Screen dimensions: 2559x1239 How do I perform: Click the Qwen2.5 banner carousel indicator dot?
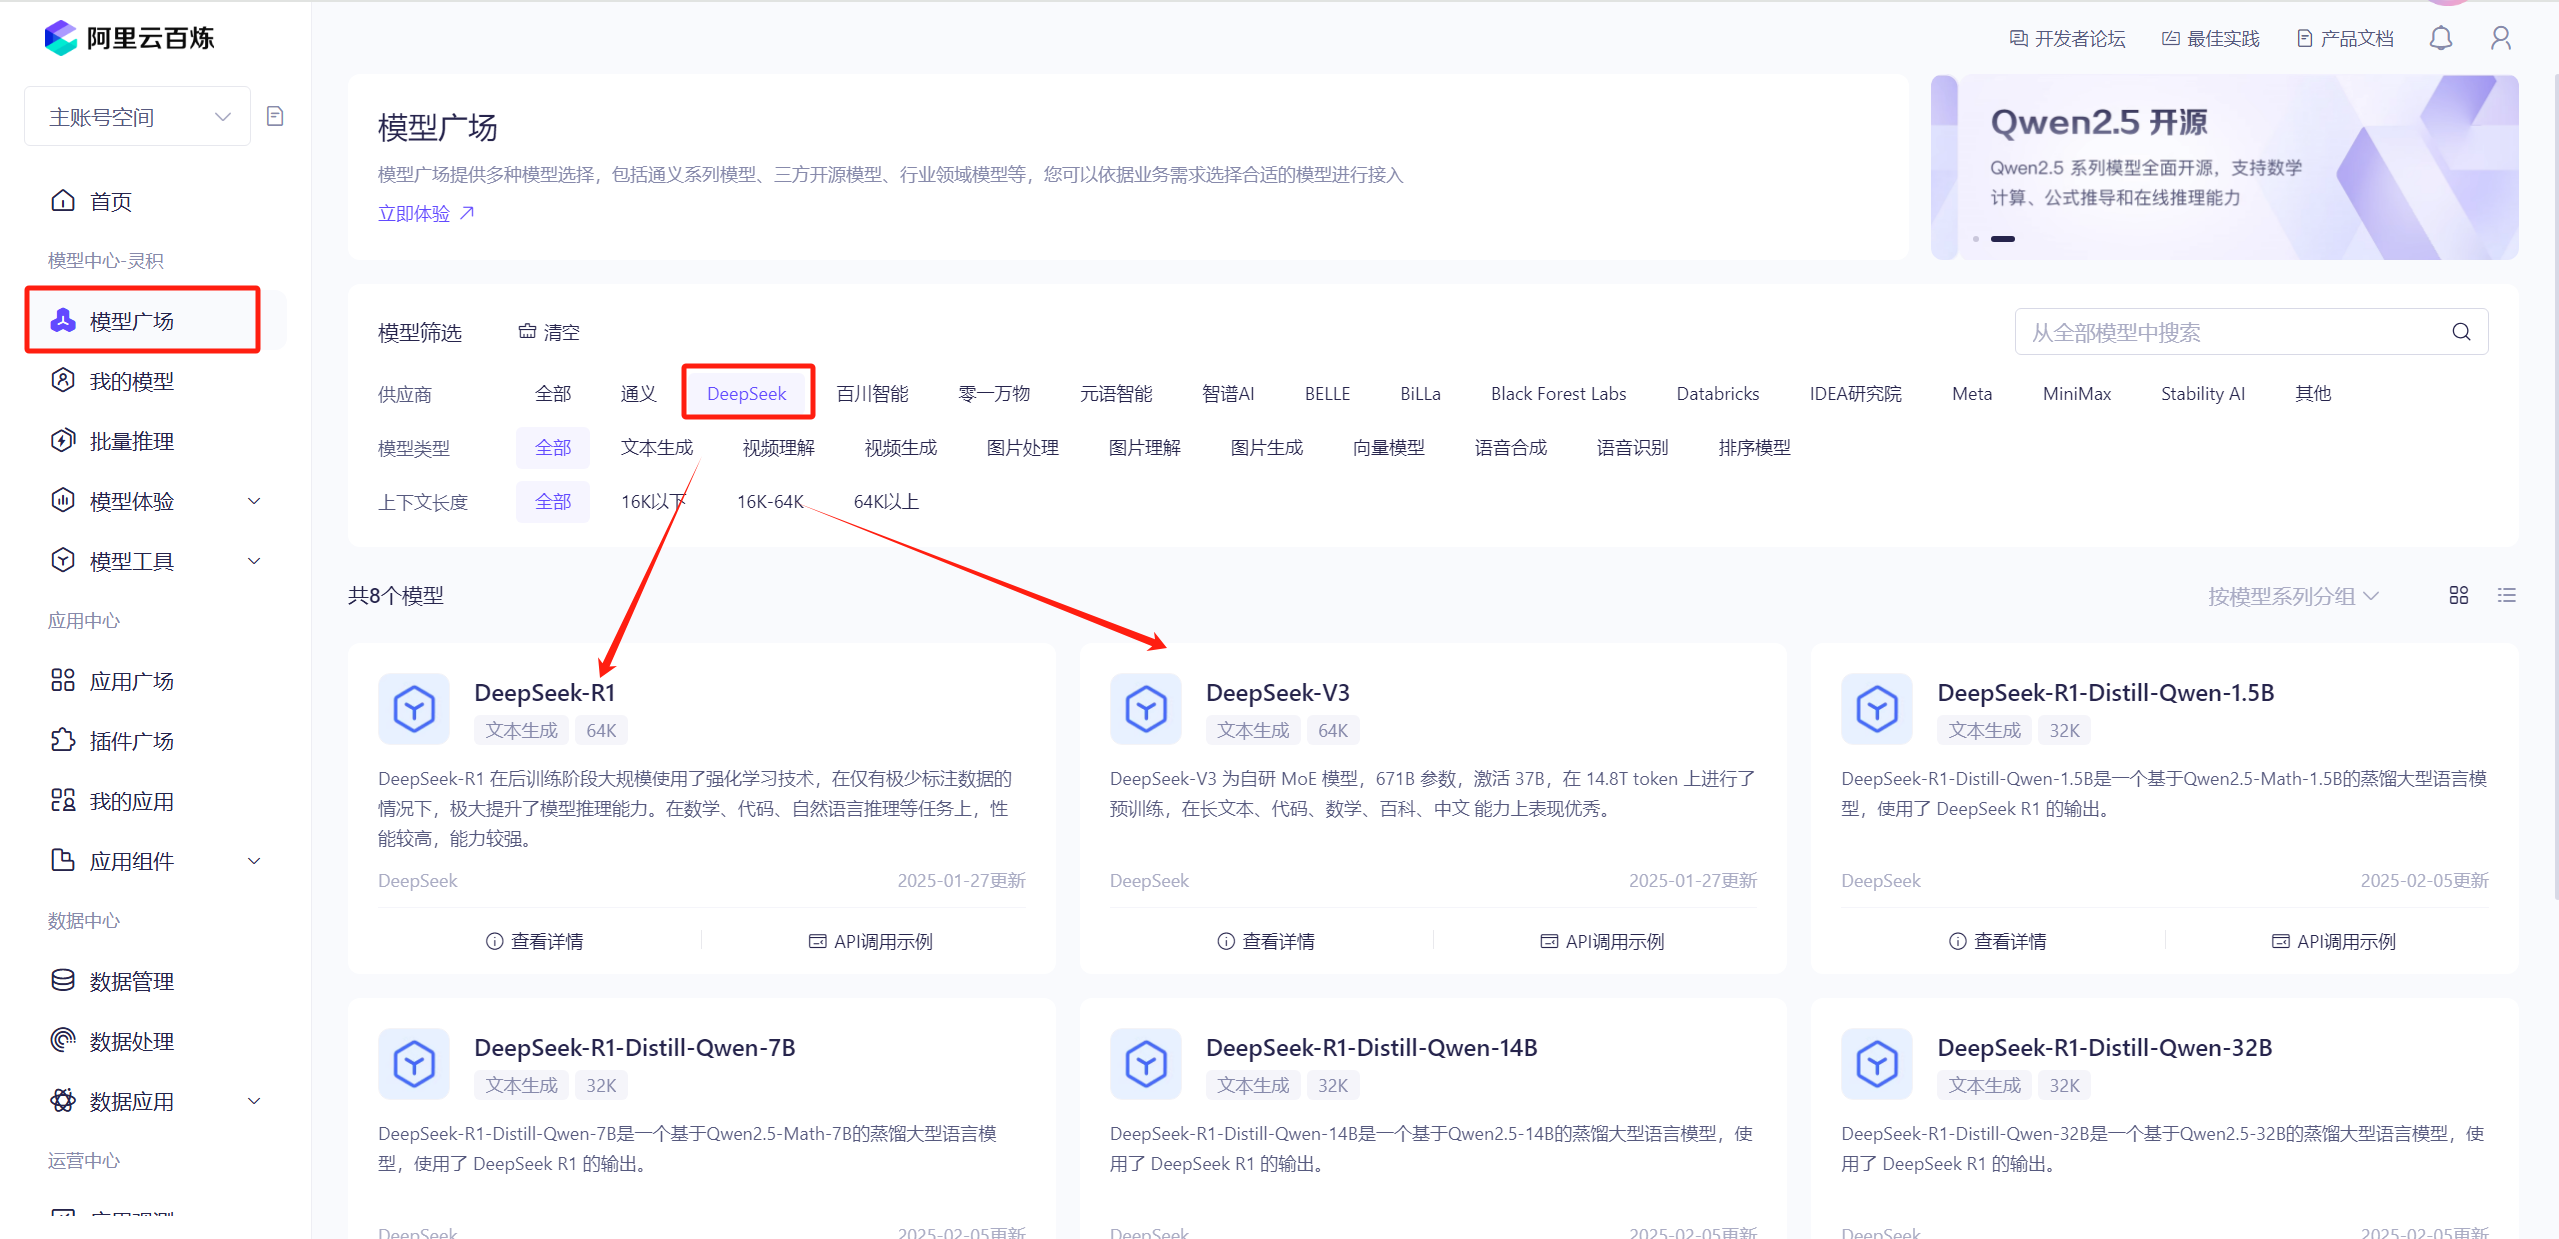click(1976, 239)
